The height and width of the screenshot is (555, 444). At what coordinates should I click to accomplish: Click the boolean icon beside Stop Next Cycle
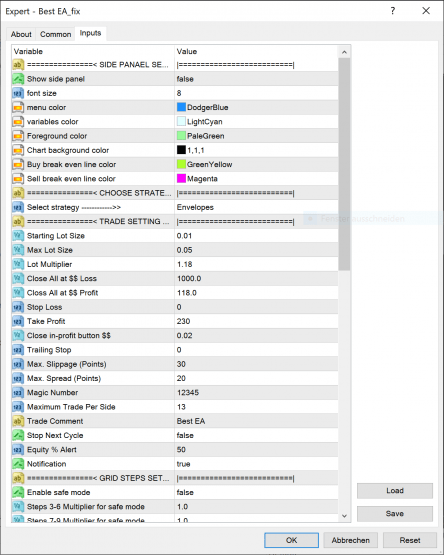coord(18,435)
